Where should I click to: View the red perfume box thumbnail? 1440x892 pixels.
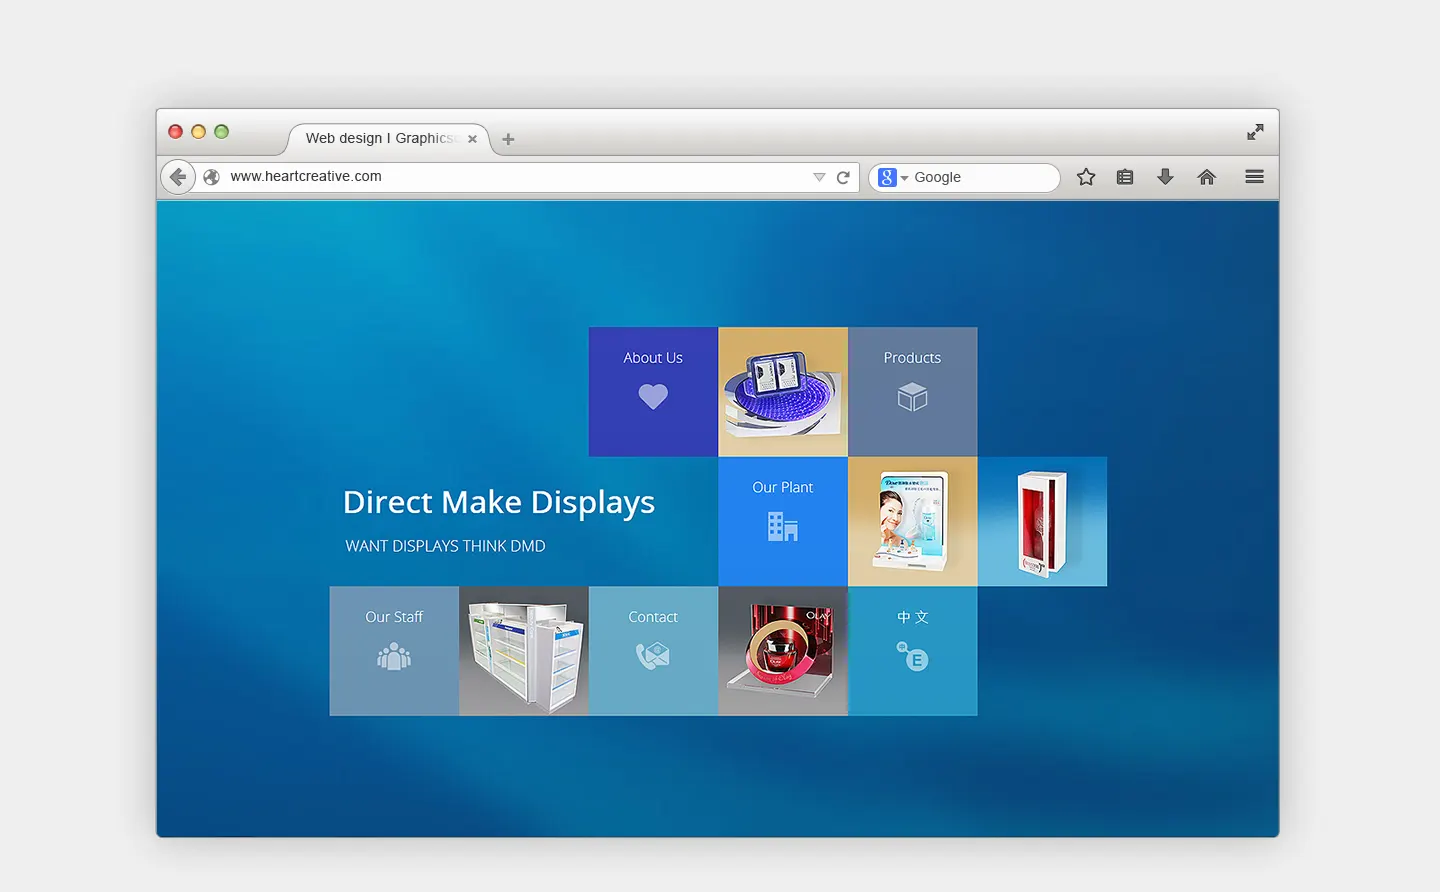(x=1042, y=522)
